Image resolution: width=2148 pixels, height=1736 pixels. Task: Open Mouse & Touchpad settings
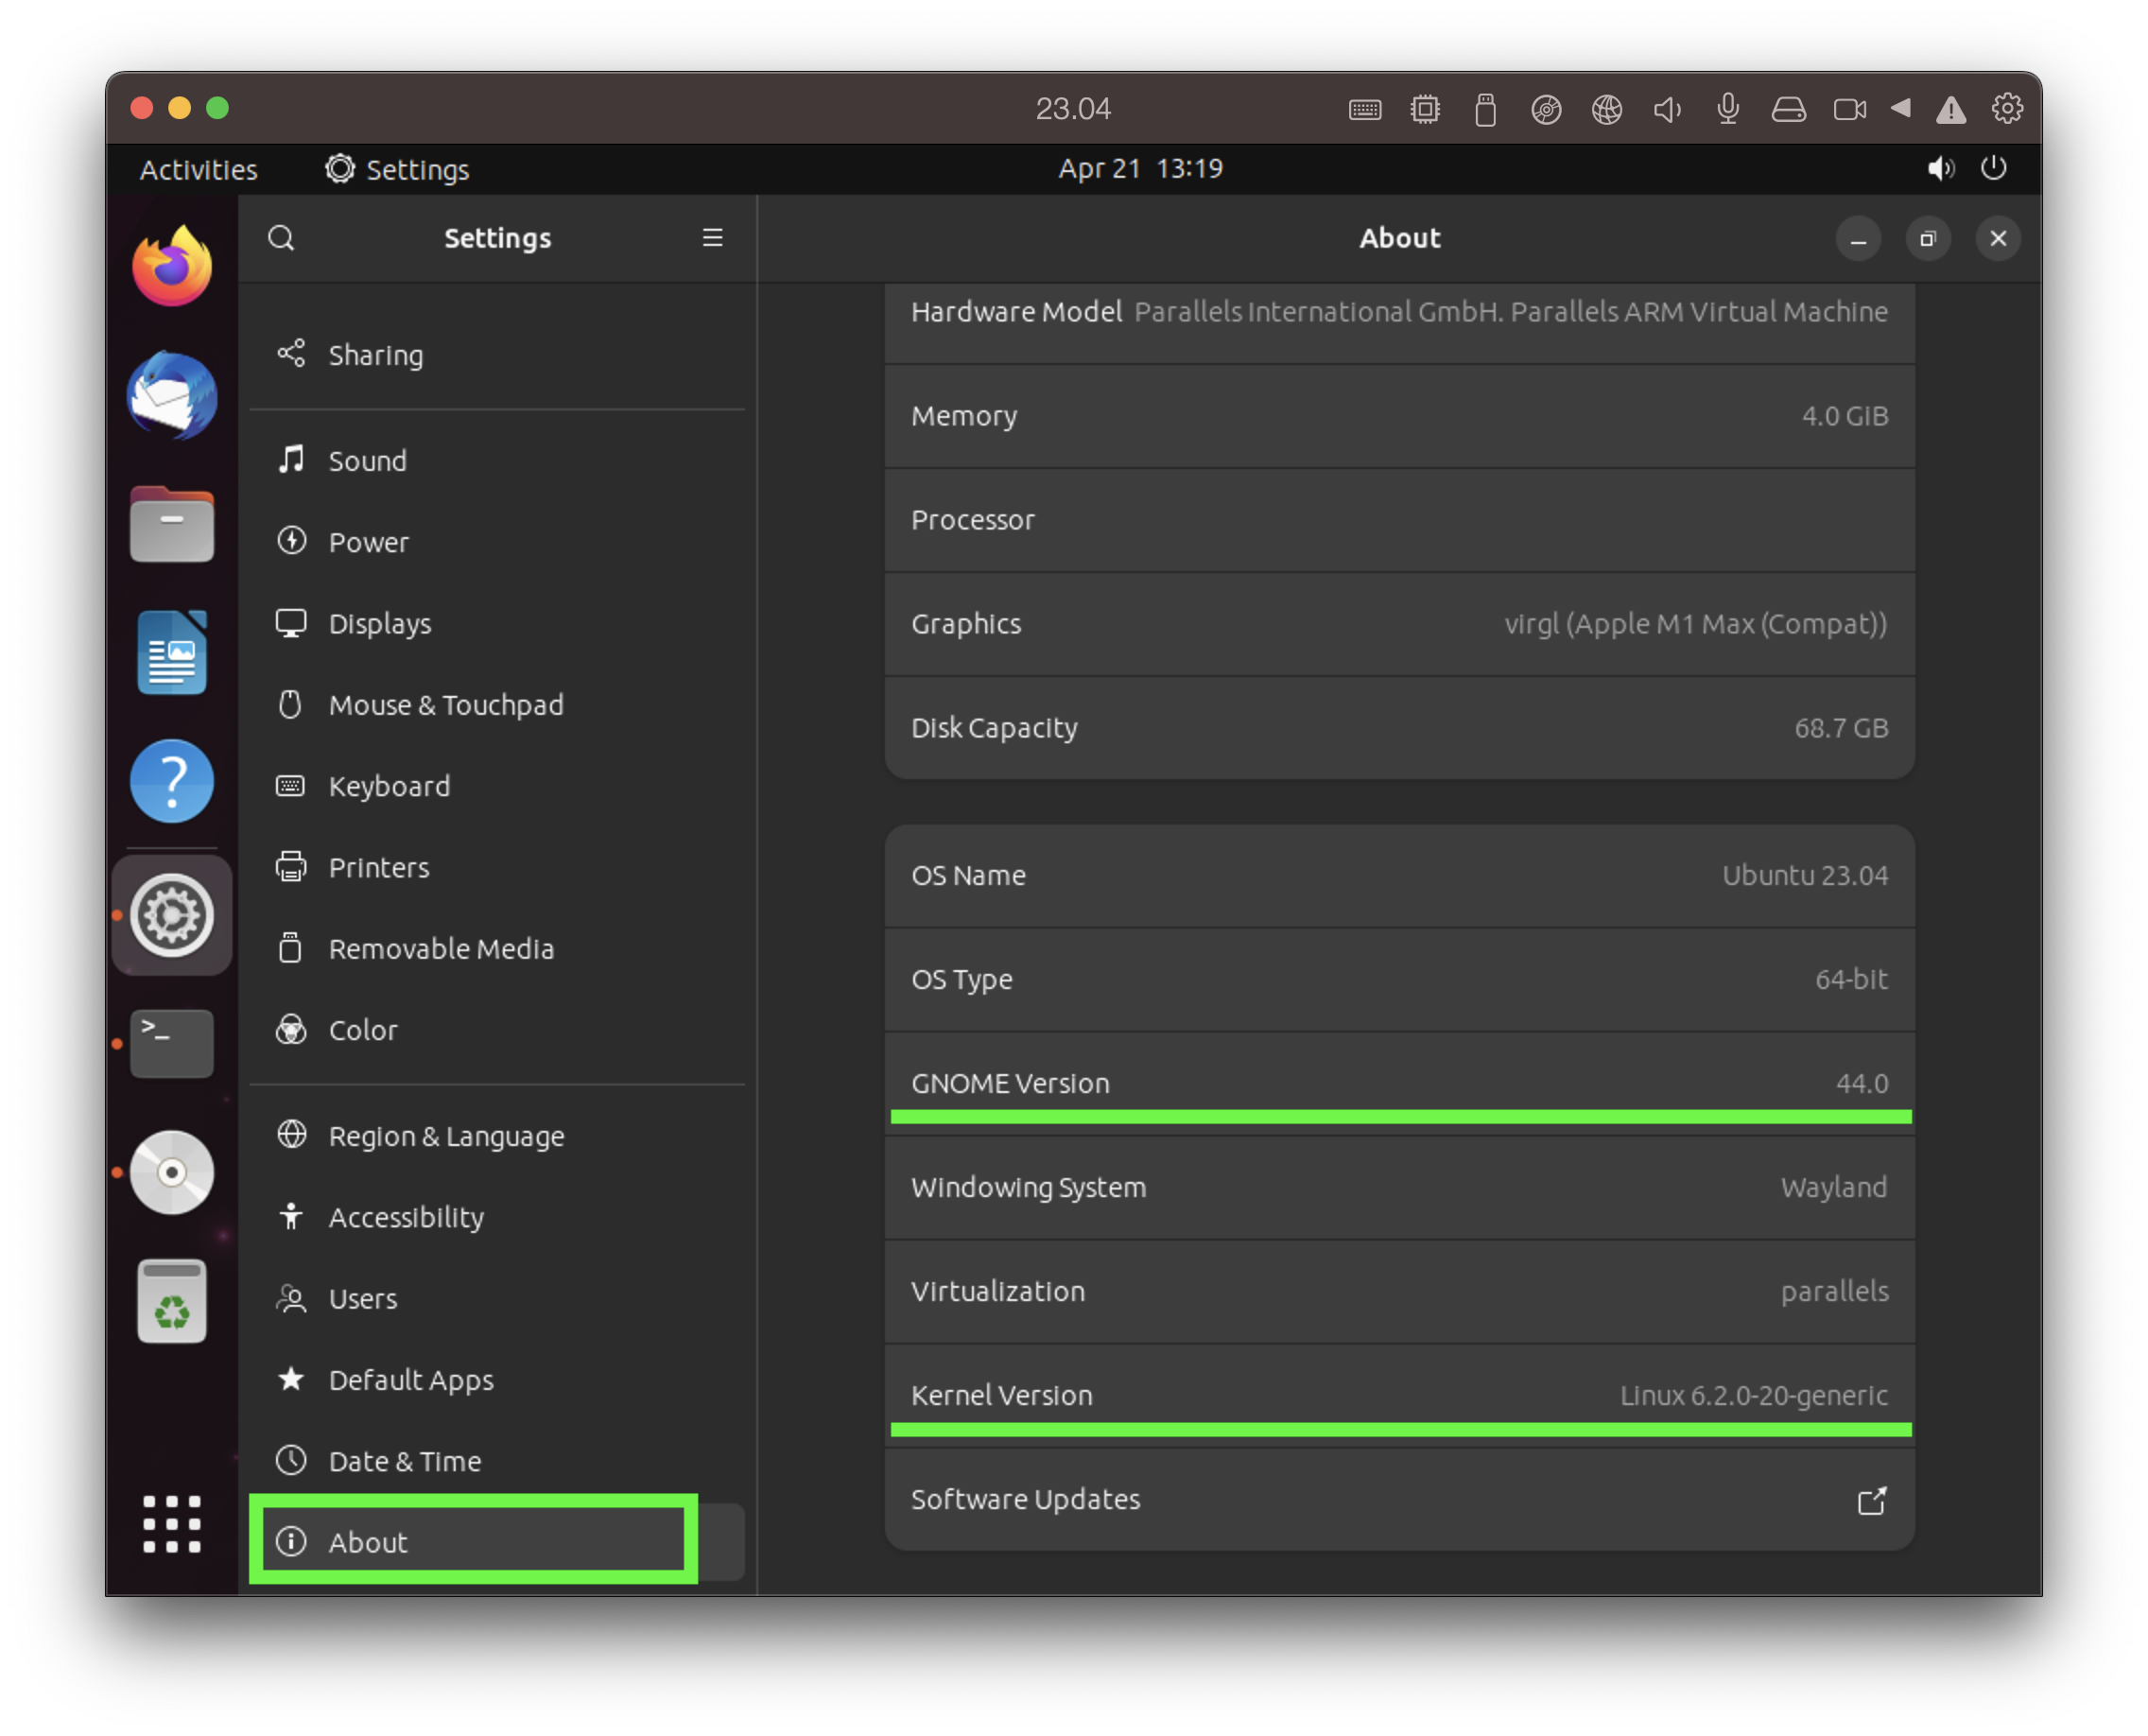(x=497, y=705)
